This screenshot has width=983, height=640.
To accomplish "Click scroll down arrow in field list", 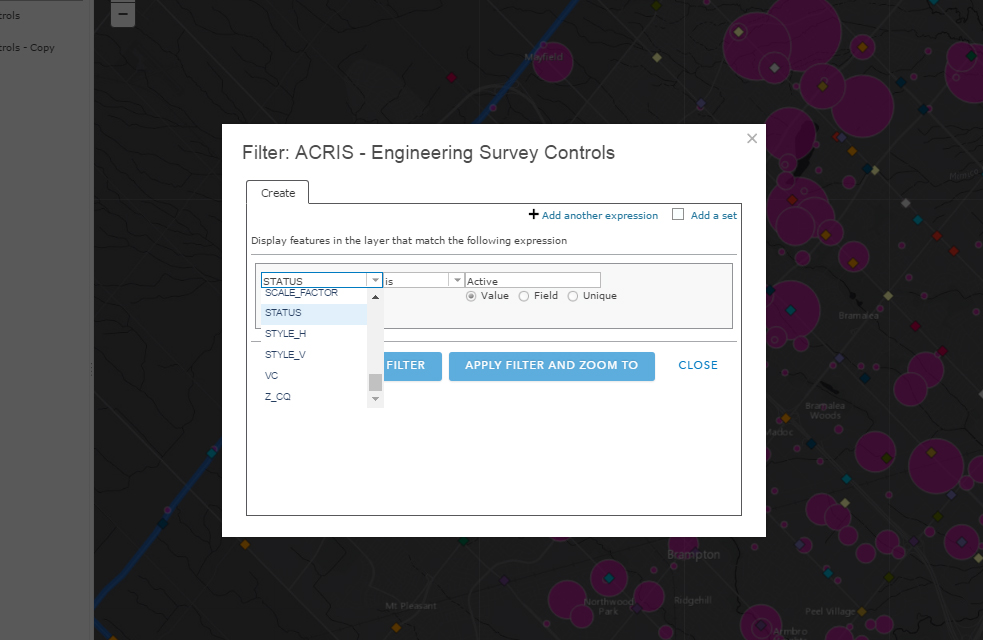I will tap(376, 399).
